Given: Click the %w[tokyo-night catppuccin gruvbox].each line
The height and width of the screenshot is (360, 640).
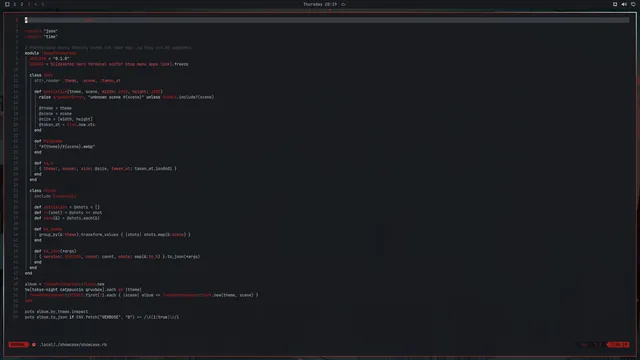Looking at the screenshot, I should [x=83, y=290].
